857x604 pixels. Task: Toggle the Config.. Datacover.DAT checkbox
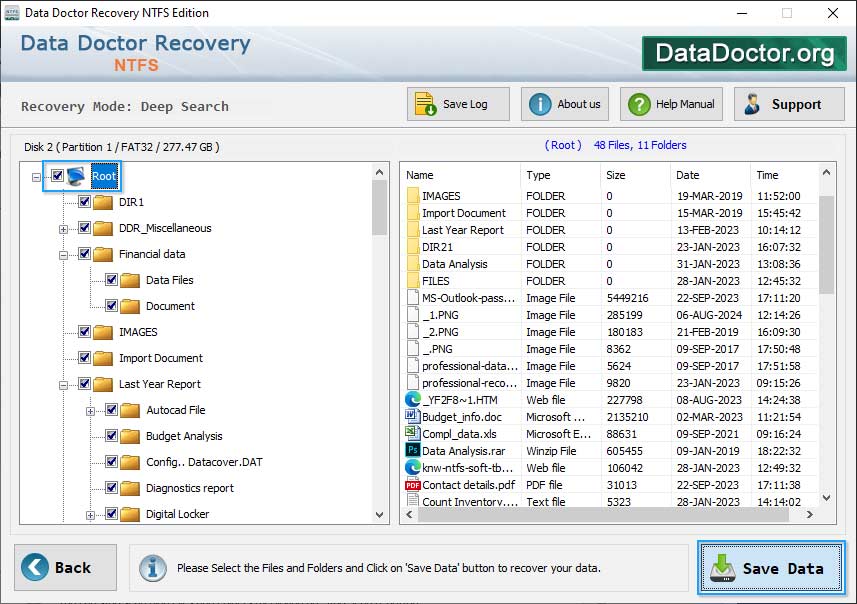tap(111, 462)
